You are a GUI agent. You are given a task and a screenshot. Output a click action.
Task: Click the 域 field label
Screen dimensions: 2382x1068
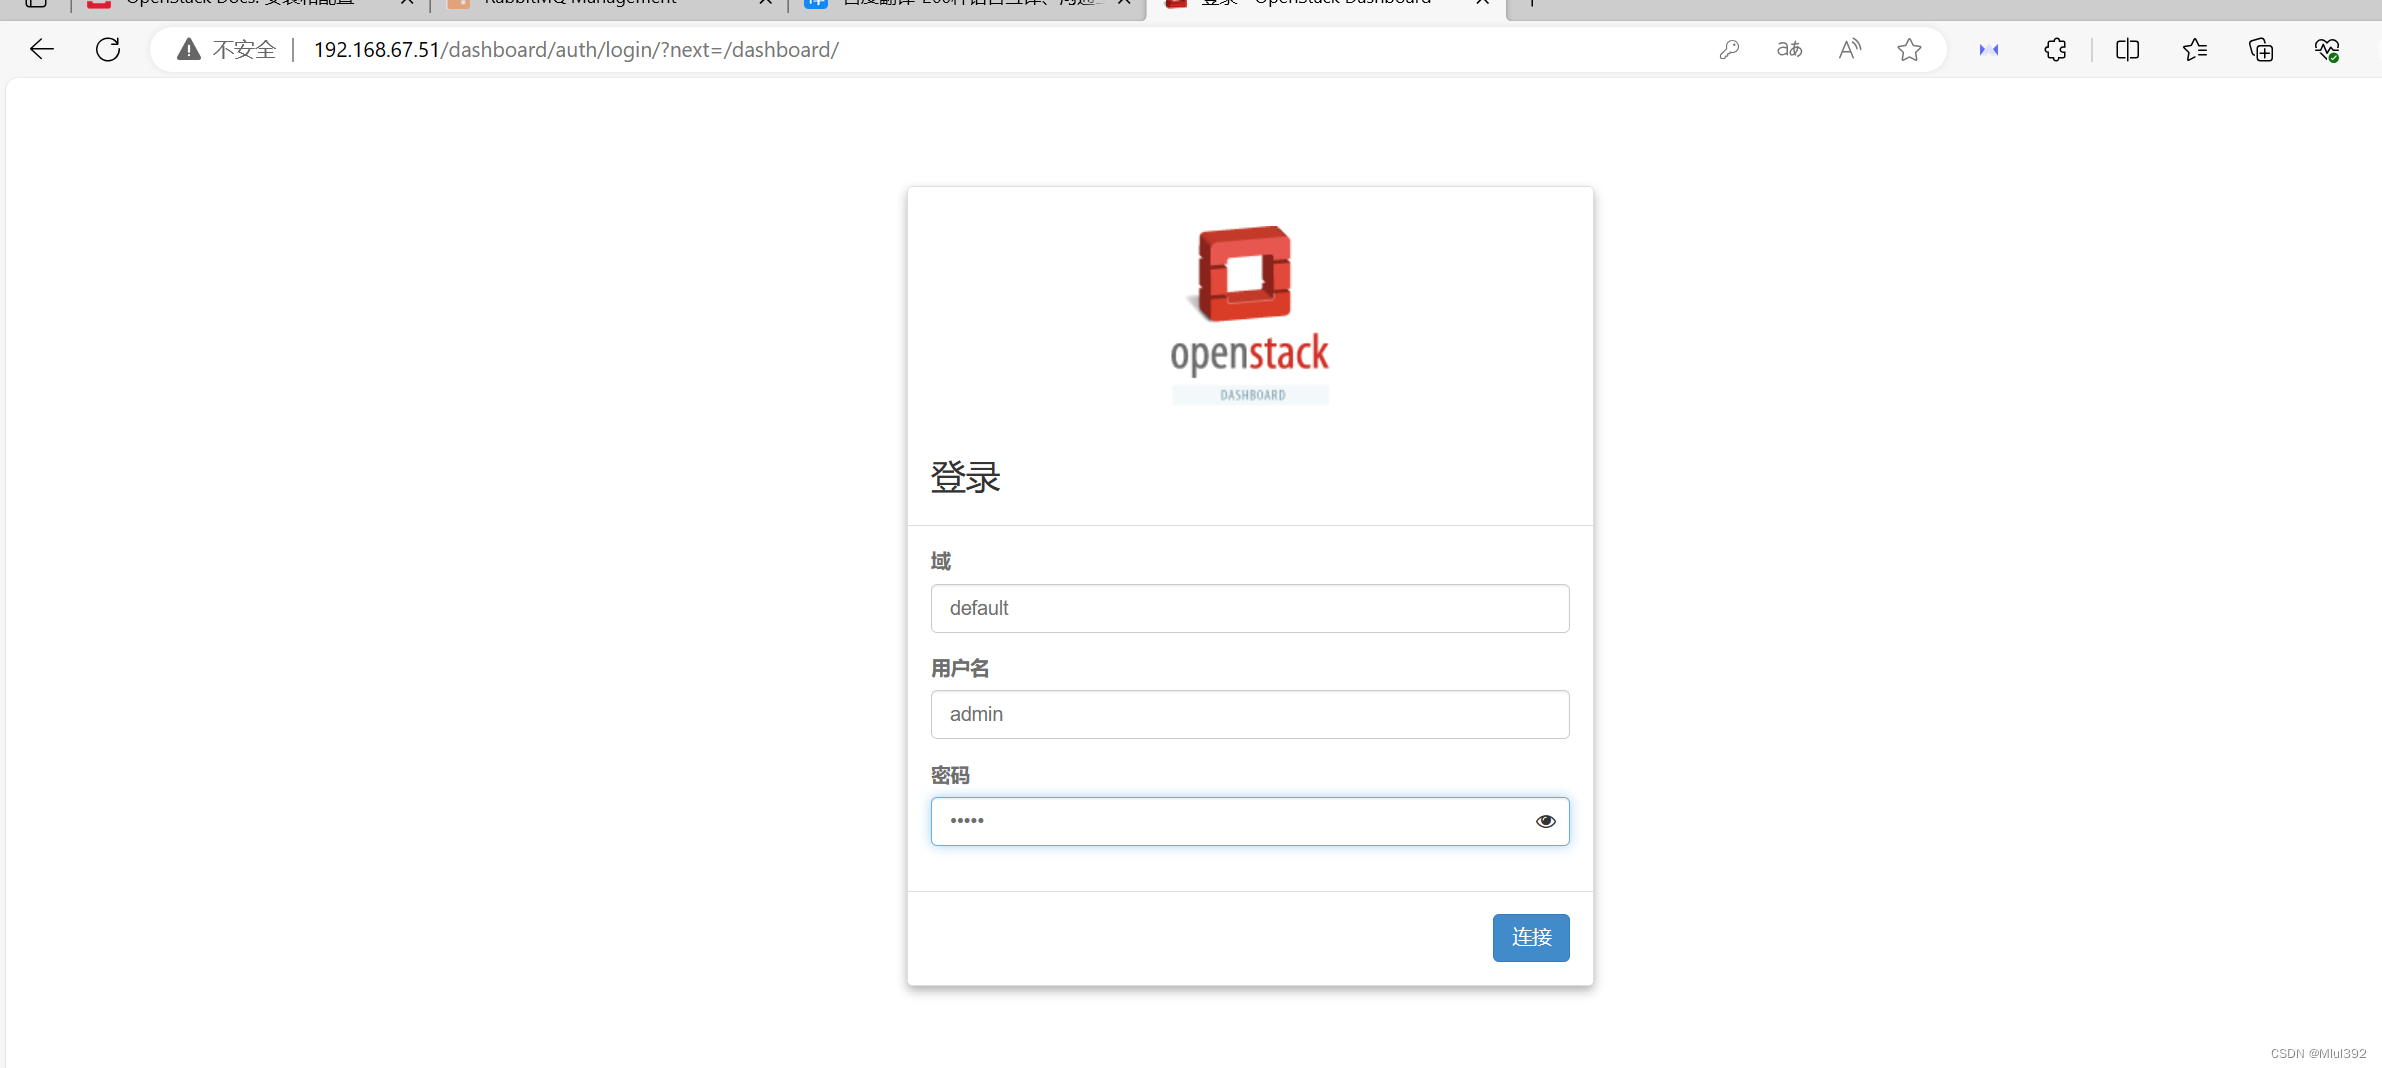(941, 561)
